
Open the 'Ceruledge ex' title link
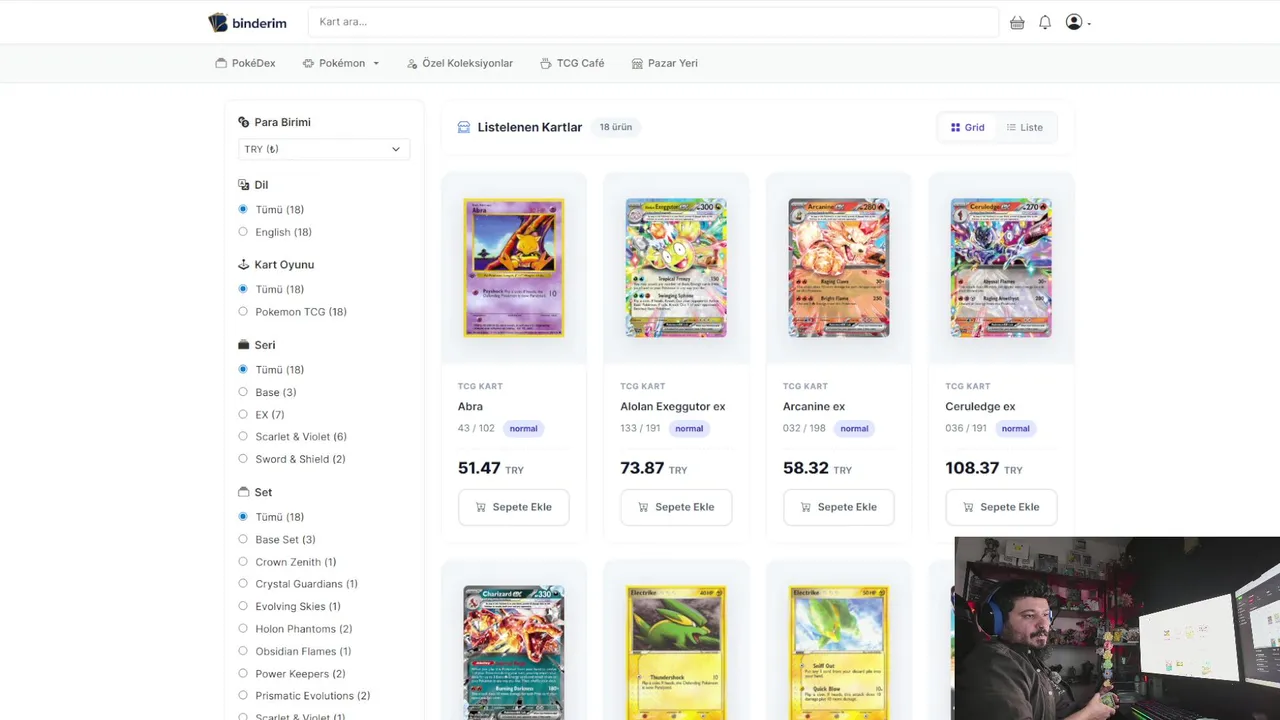(980, 406)
